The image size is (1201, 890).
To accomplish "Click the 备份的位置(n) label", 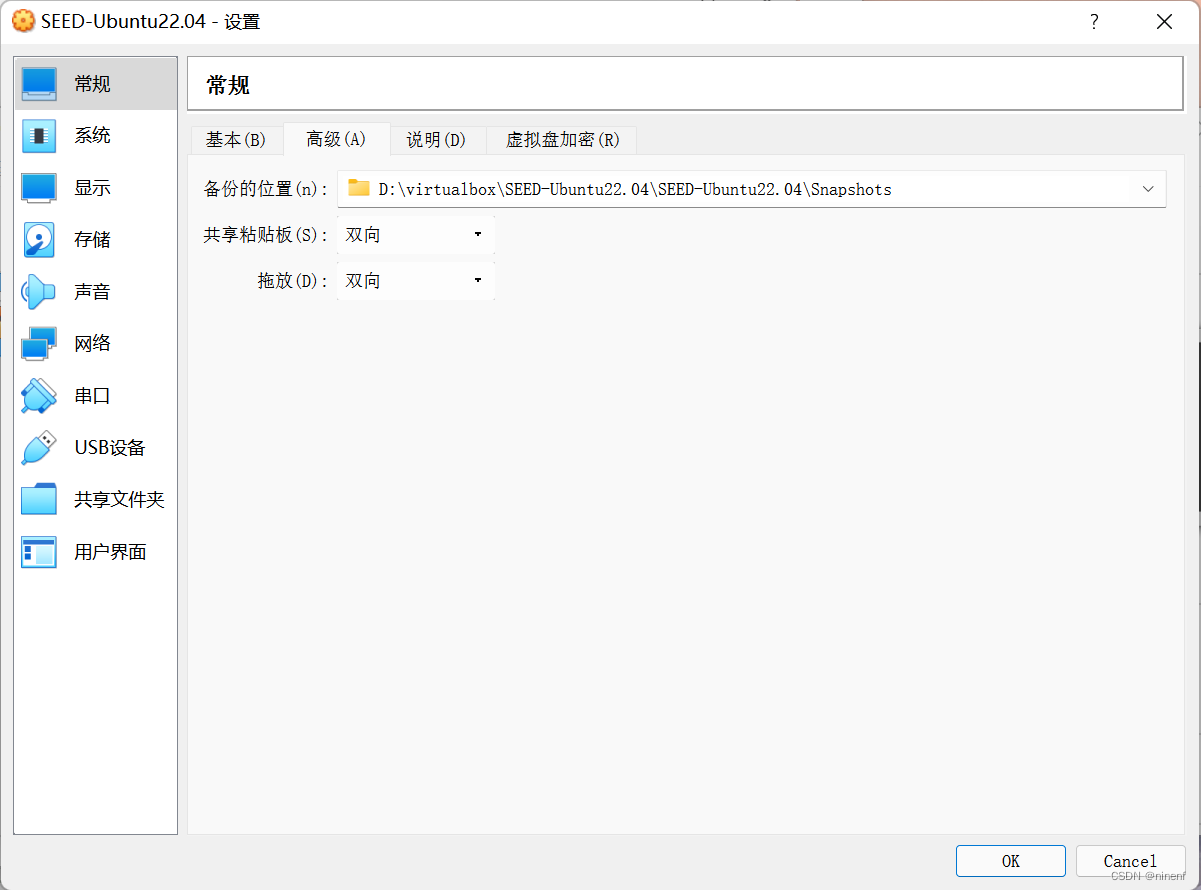I will 266,189.
